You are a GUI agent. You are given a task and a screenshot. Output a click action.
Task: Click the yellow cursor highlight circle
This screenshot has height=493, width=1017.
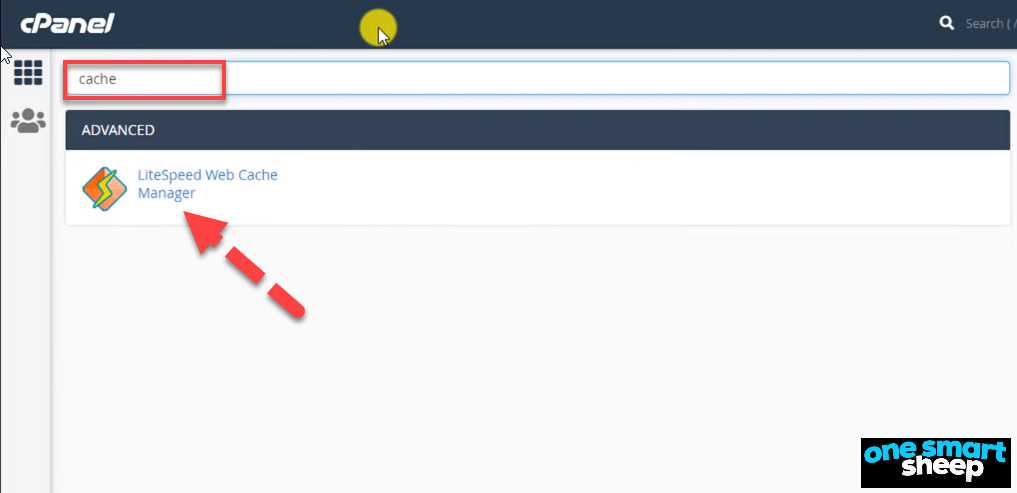coord(379,29)
